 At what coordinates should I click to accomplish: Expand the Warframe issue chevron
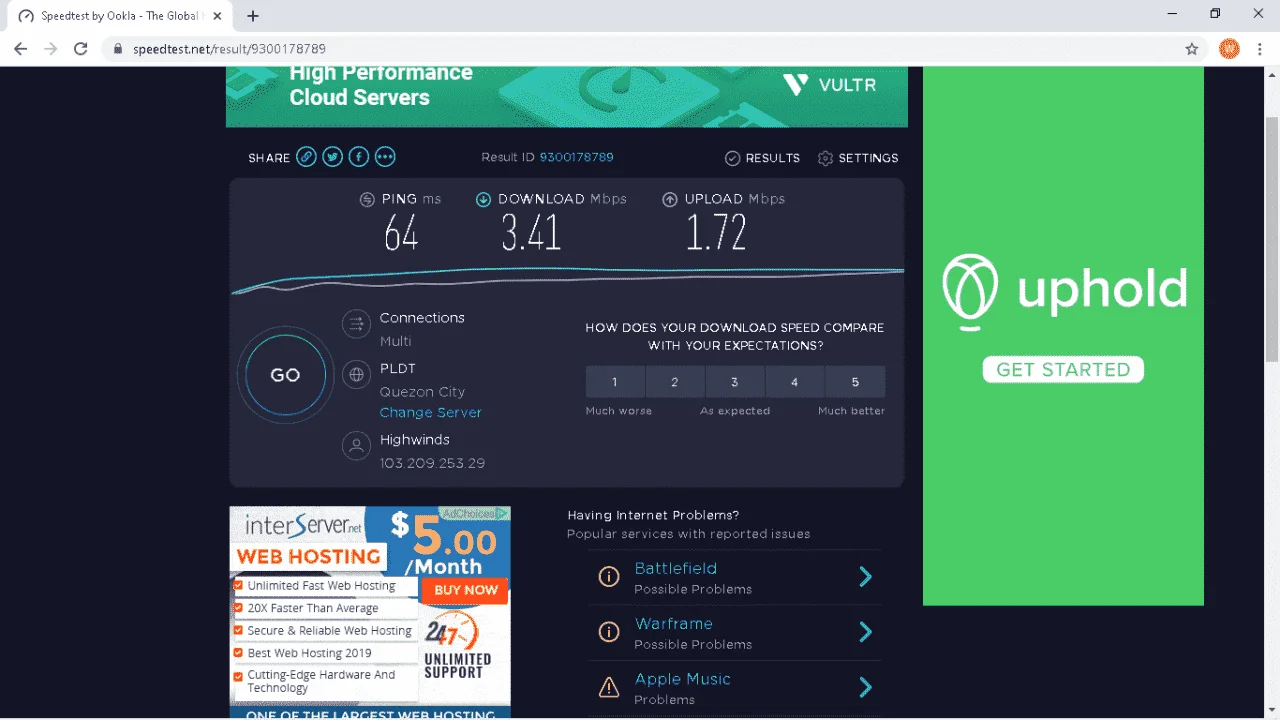pos(865,632)
